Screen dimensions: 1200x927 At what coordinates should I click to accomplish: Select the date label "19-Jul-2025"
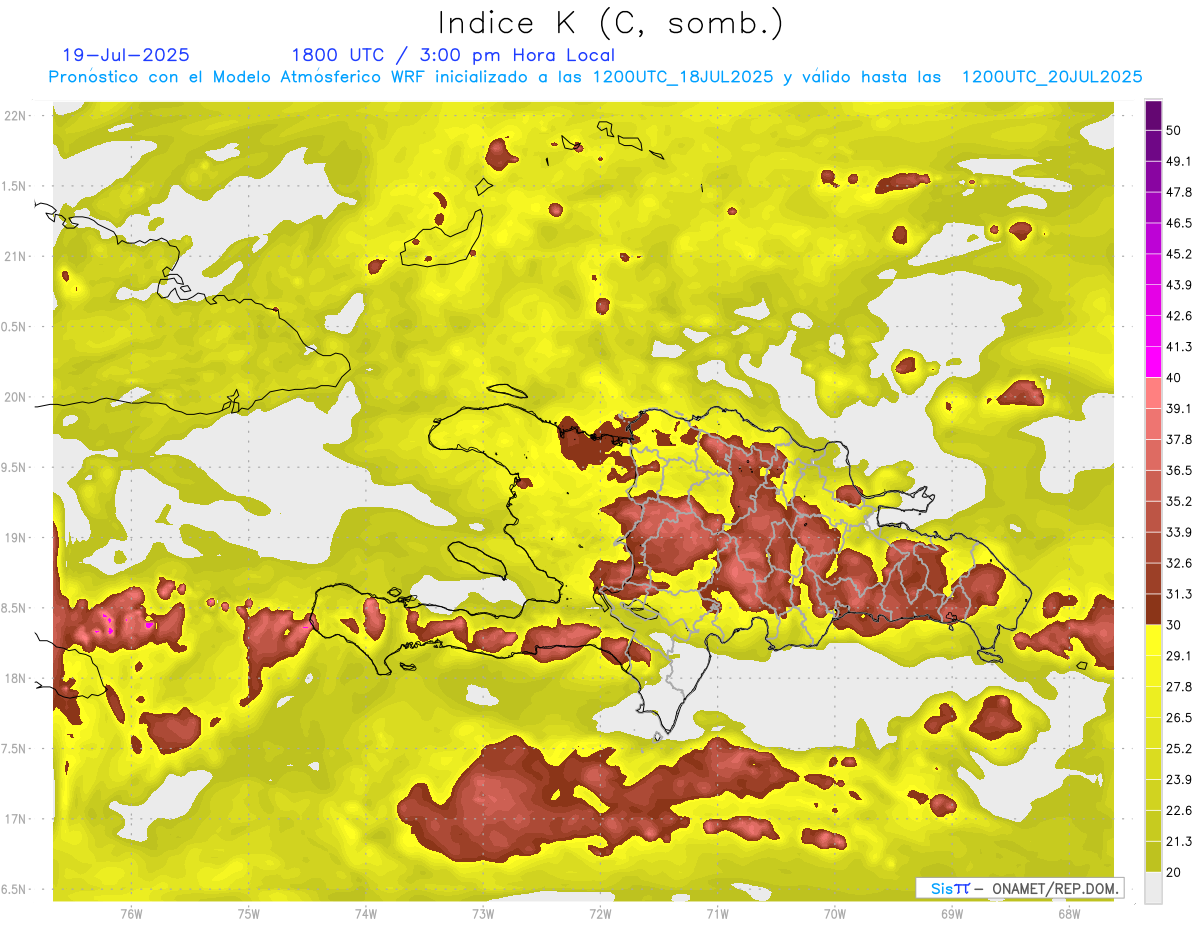tap(126, 56)
